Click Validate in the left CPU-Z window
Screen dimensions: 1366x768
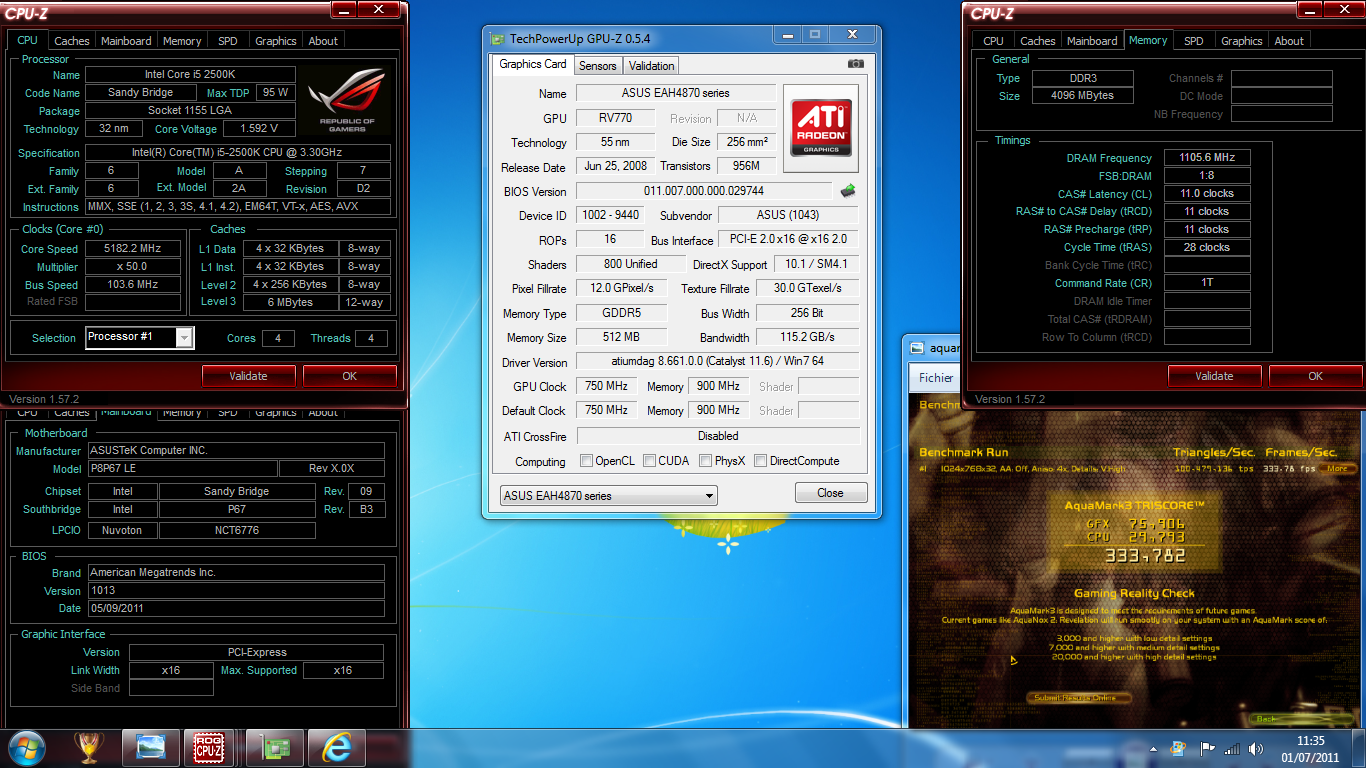point(248,376)
